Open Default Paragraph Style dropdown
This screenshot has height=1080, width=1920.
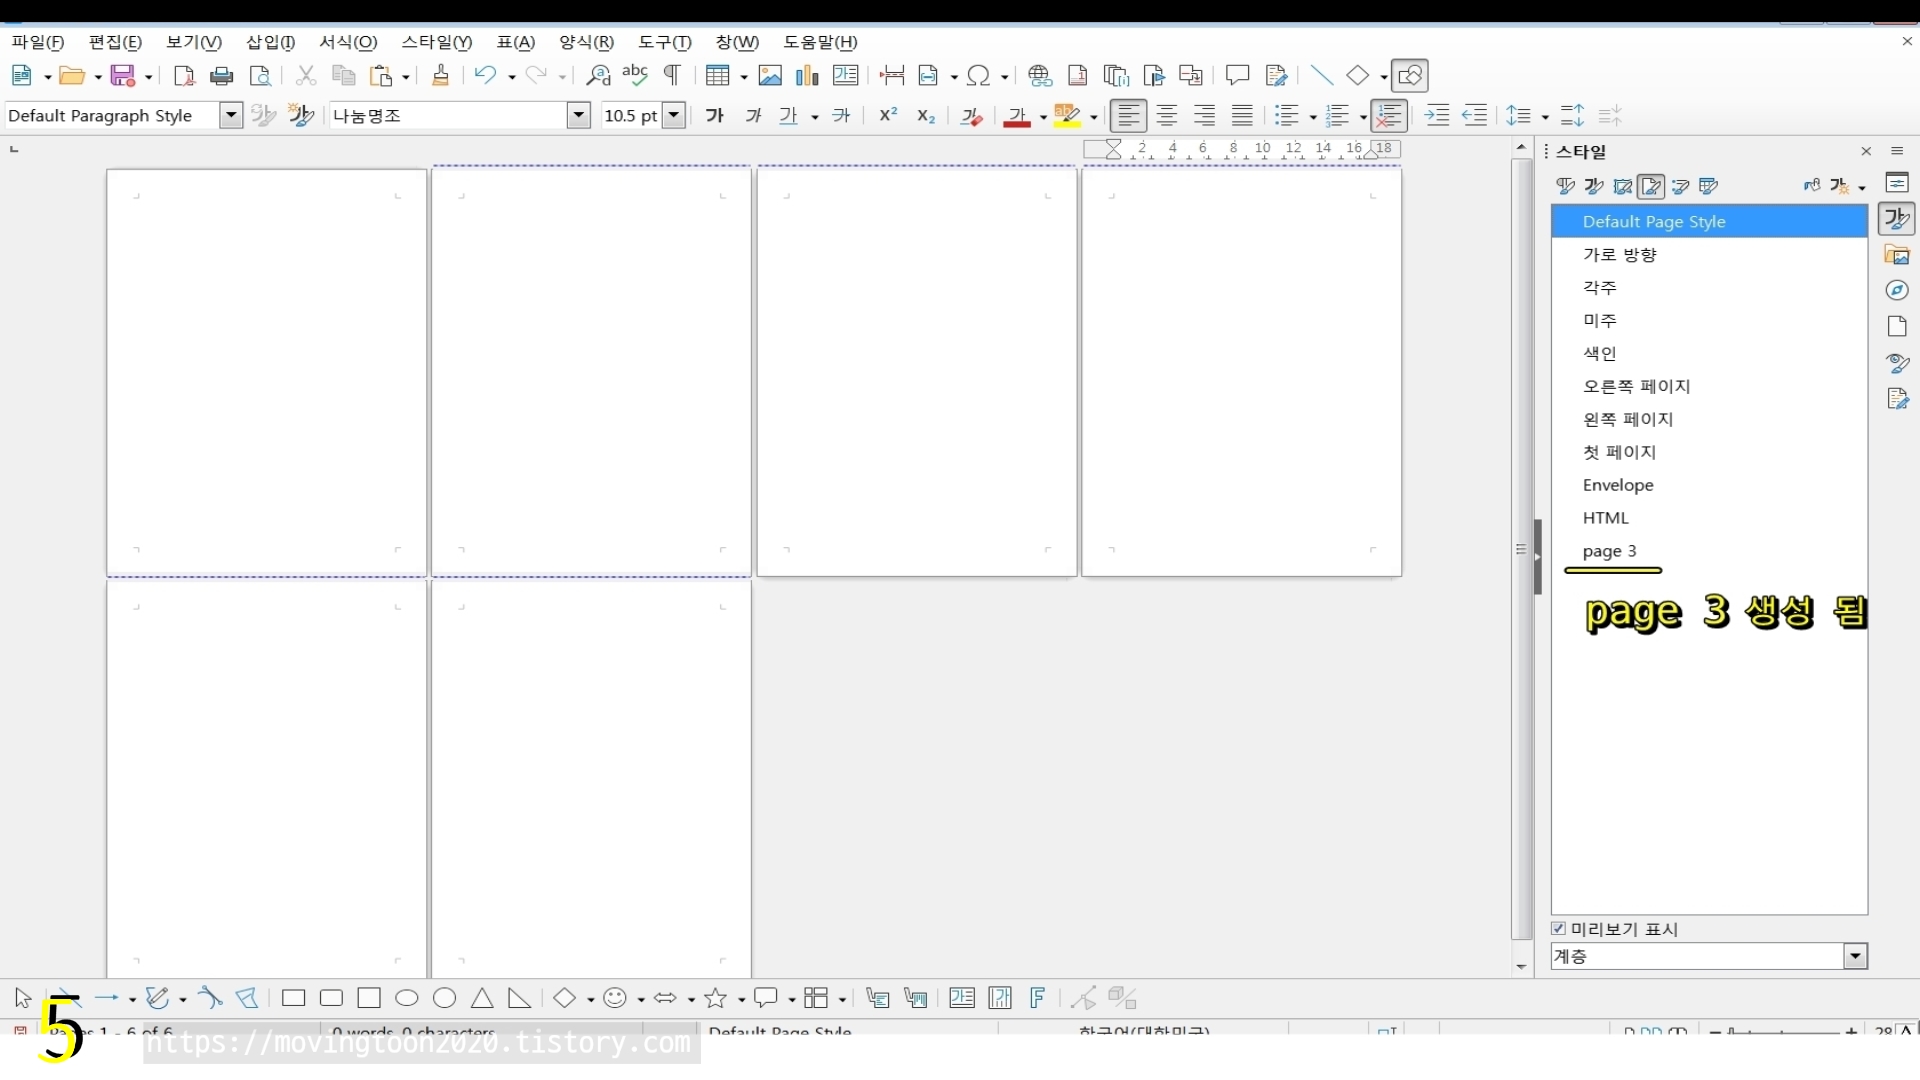click(231, 116)
